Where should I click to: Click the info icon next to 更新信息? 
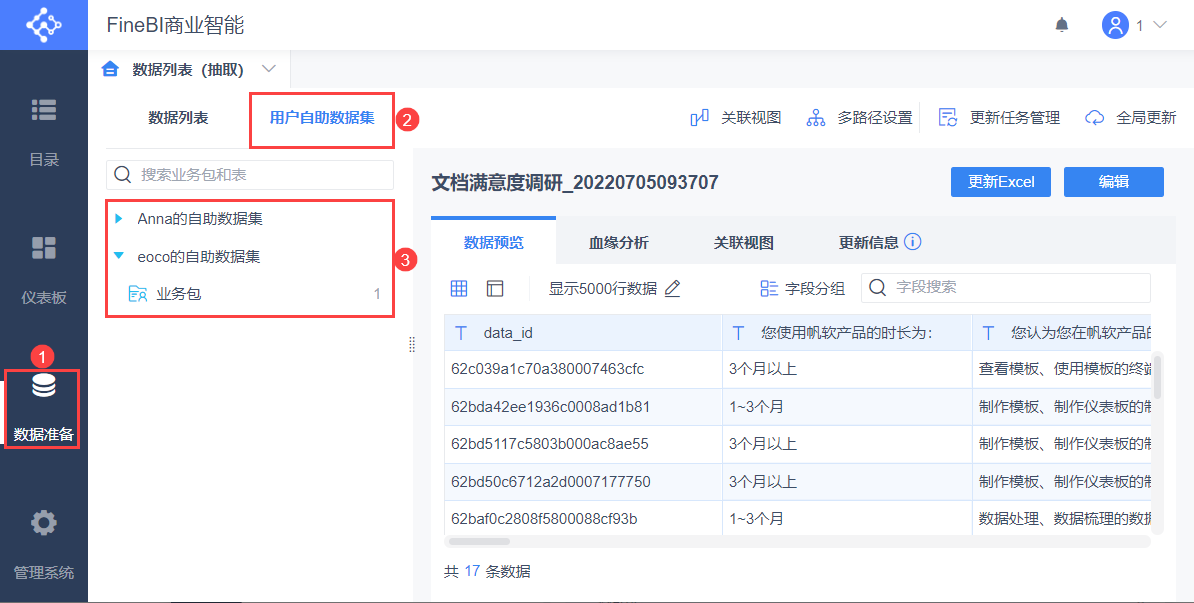[912, 242]
